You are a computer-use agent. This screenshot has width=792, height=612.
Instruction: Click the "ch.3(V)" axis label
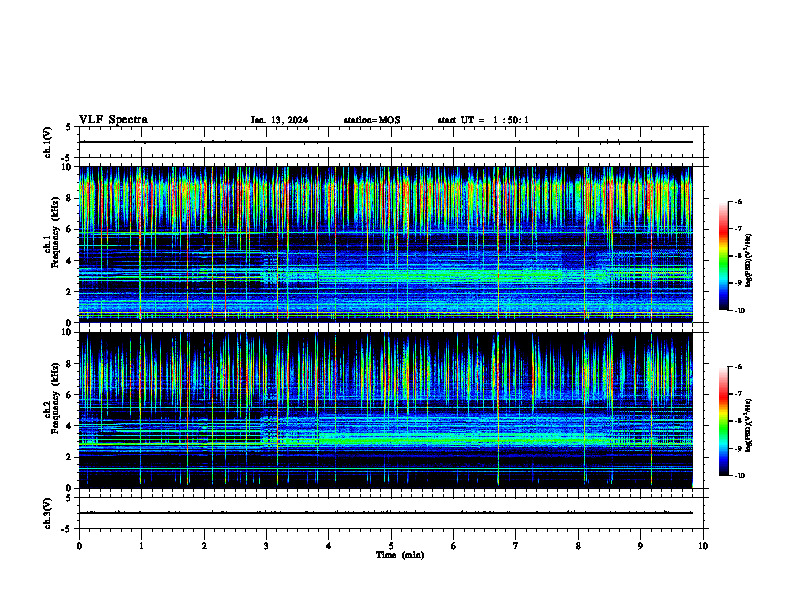47,513
